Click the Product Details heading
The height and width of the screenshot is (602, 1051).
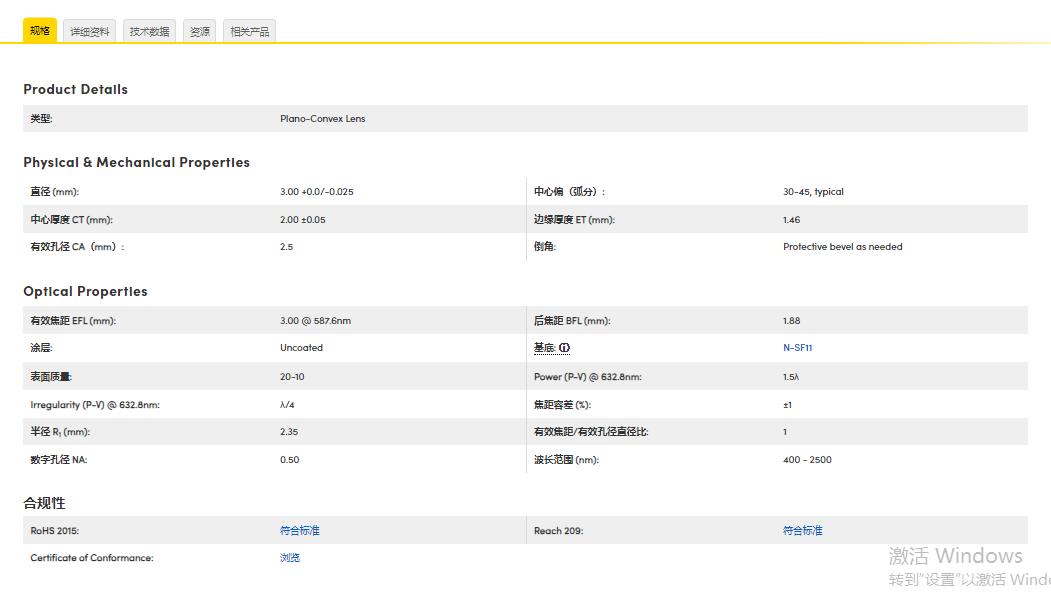[x=75, y=89]
